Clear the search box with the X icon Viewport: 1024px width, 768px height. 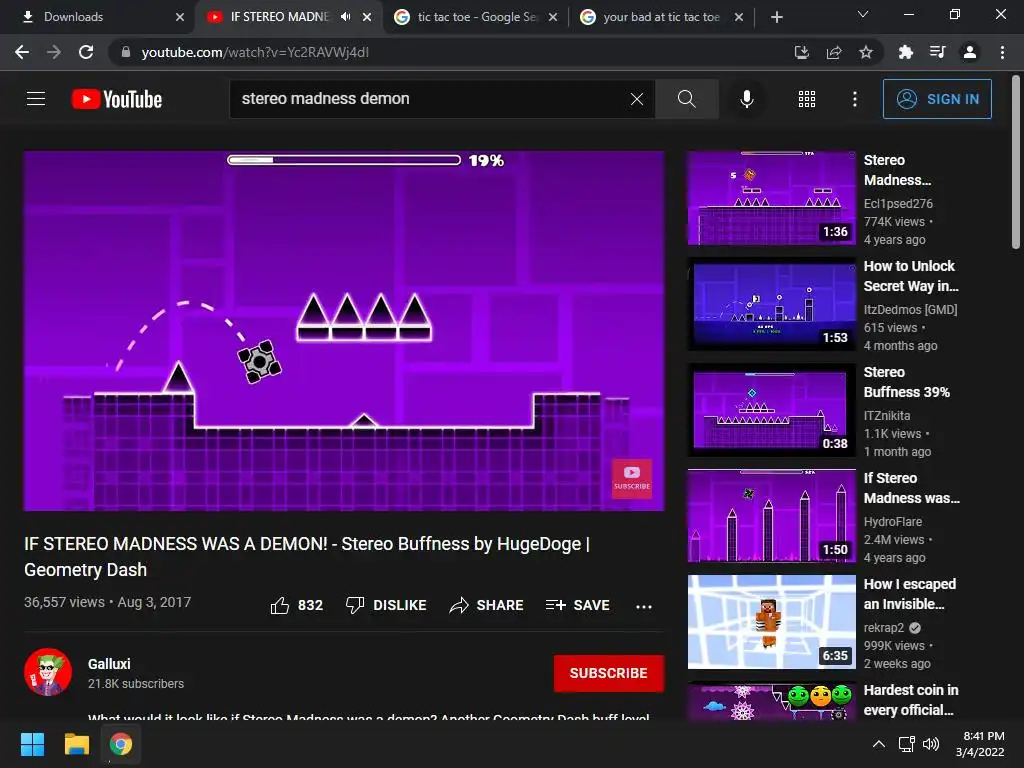pyautogui.click(x=637, y=99)
